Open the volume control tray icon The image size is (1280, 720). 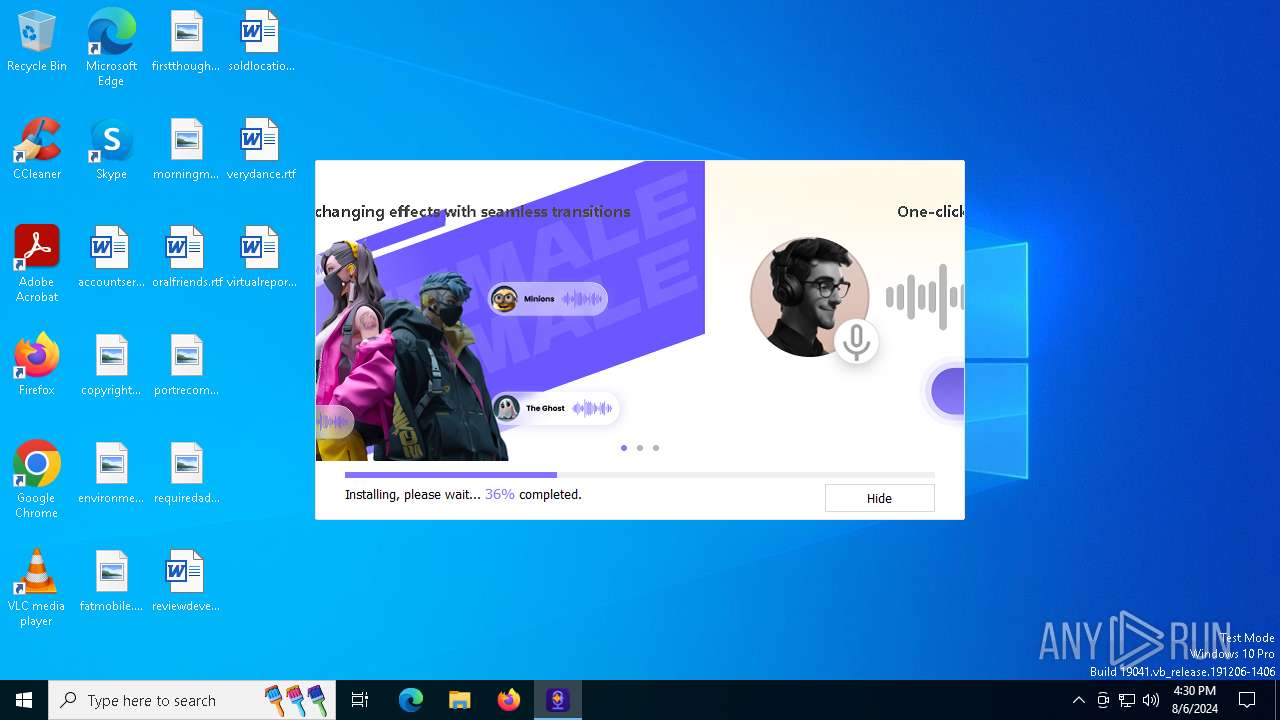[1151, 700]
